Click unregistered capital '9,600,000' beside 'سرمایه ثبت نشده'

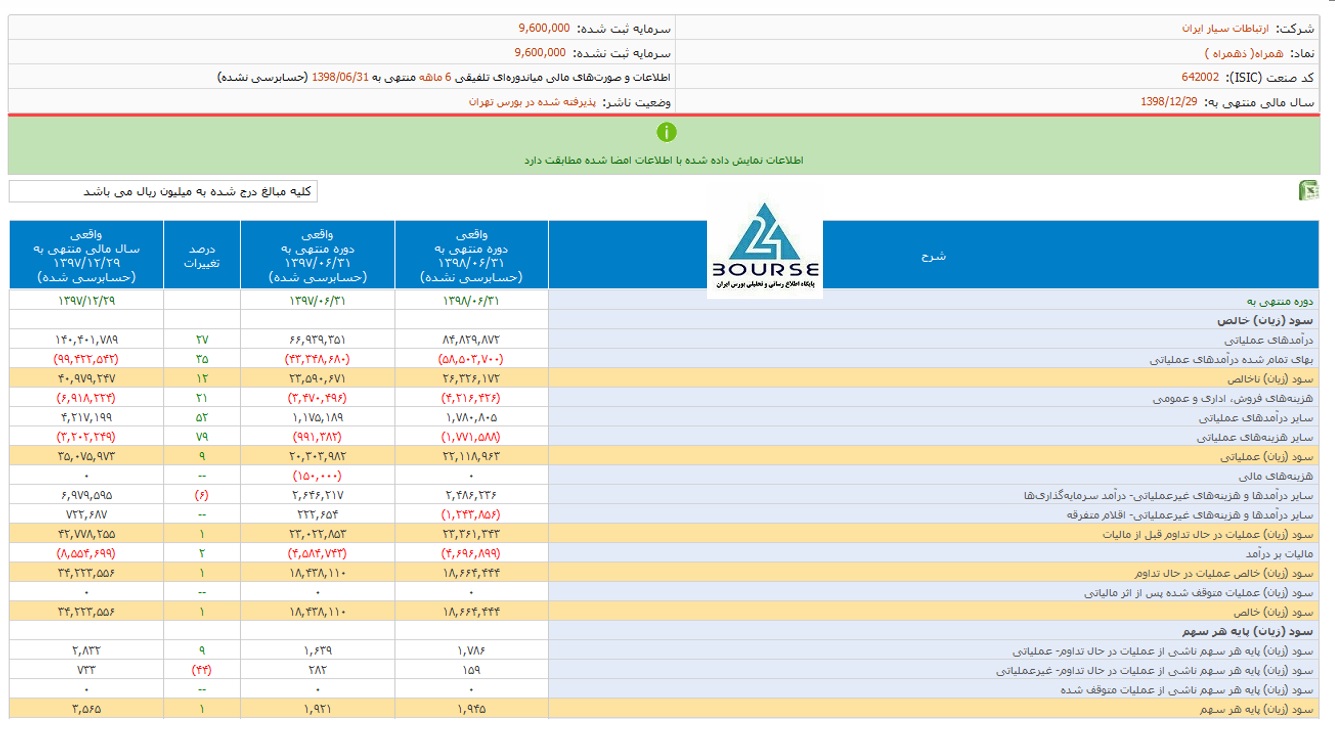pyautogui.click(x=540, y=53)
